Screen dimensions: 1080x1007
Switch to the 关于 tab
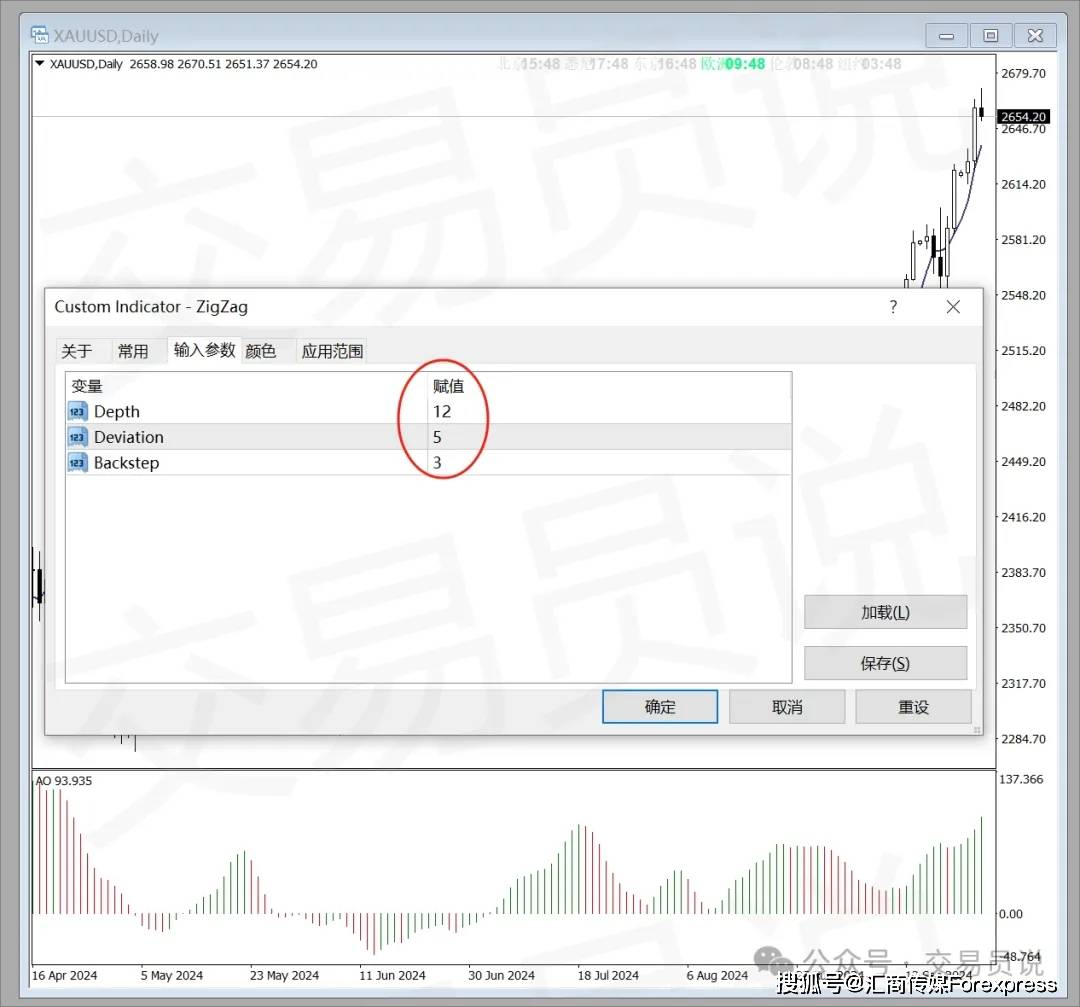[77, 351]
